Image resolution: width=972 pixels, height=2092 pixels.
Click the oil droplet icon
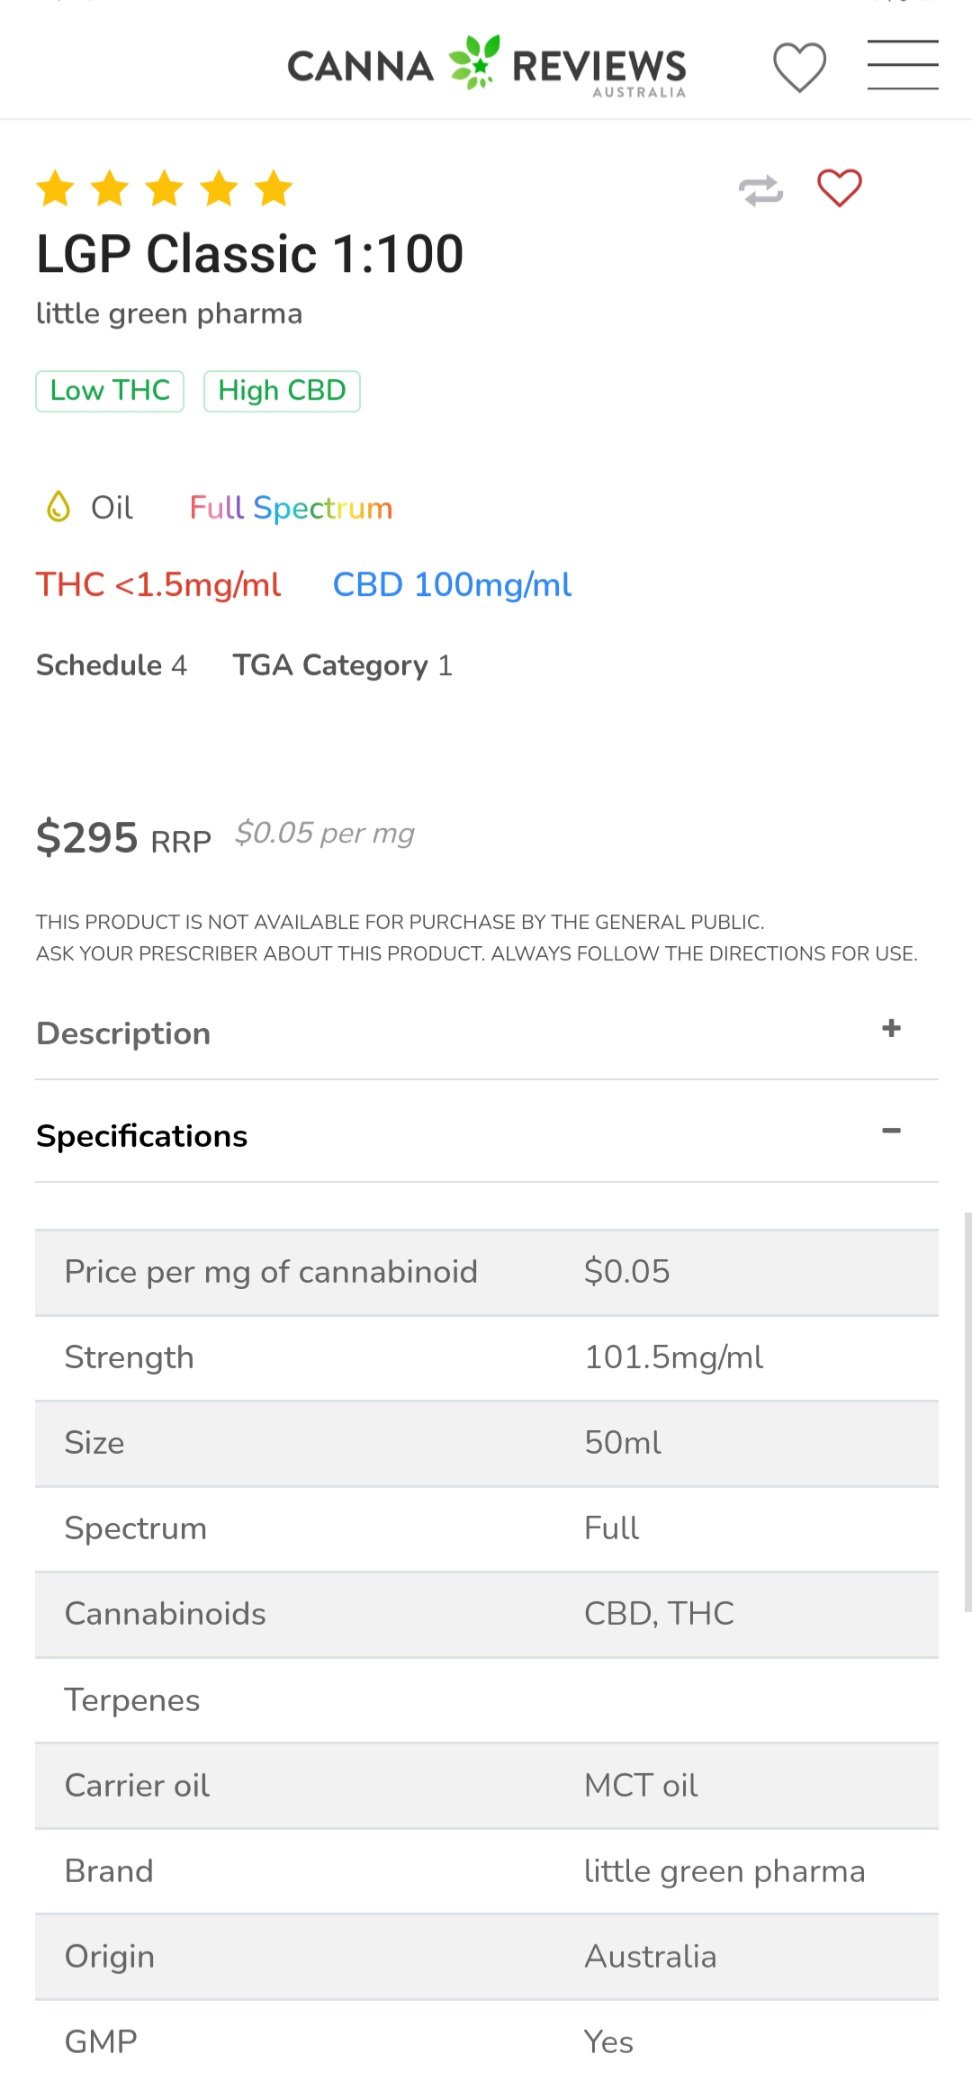pos(59,507)
